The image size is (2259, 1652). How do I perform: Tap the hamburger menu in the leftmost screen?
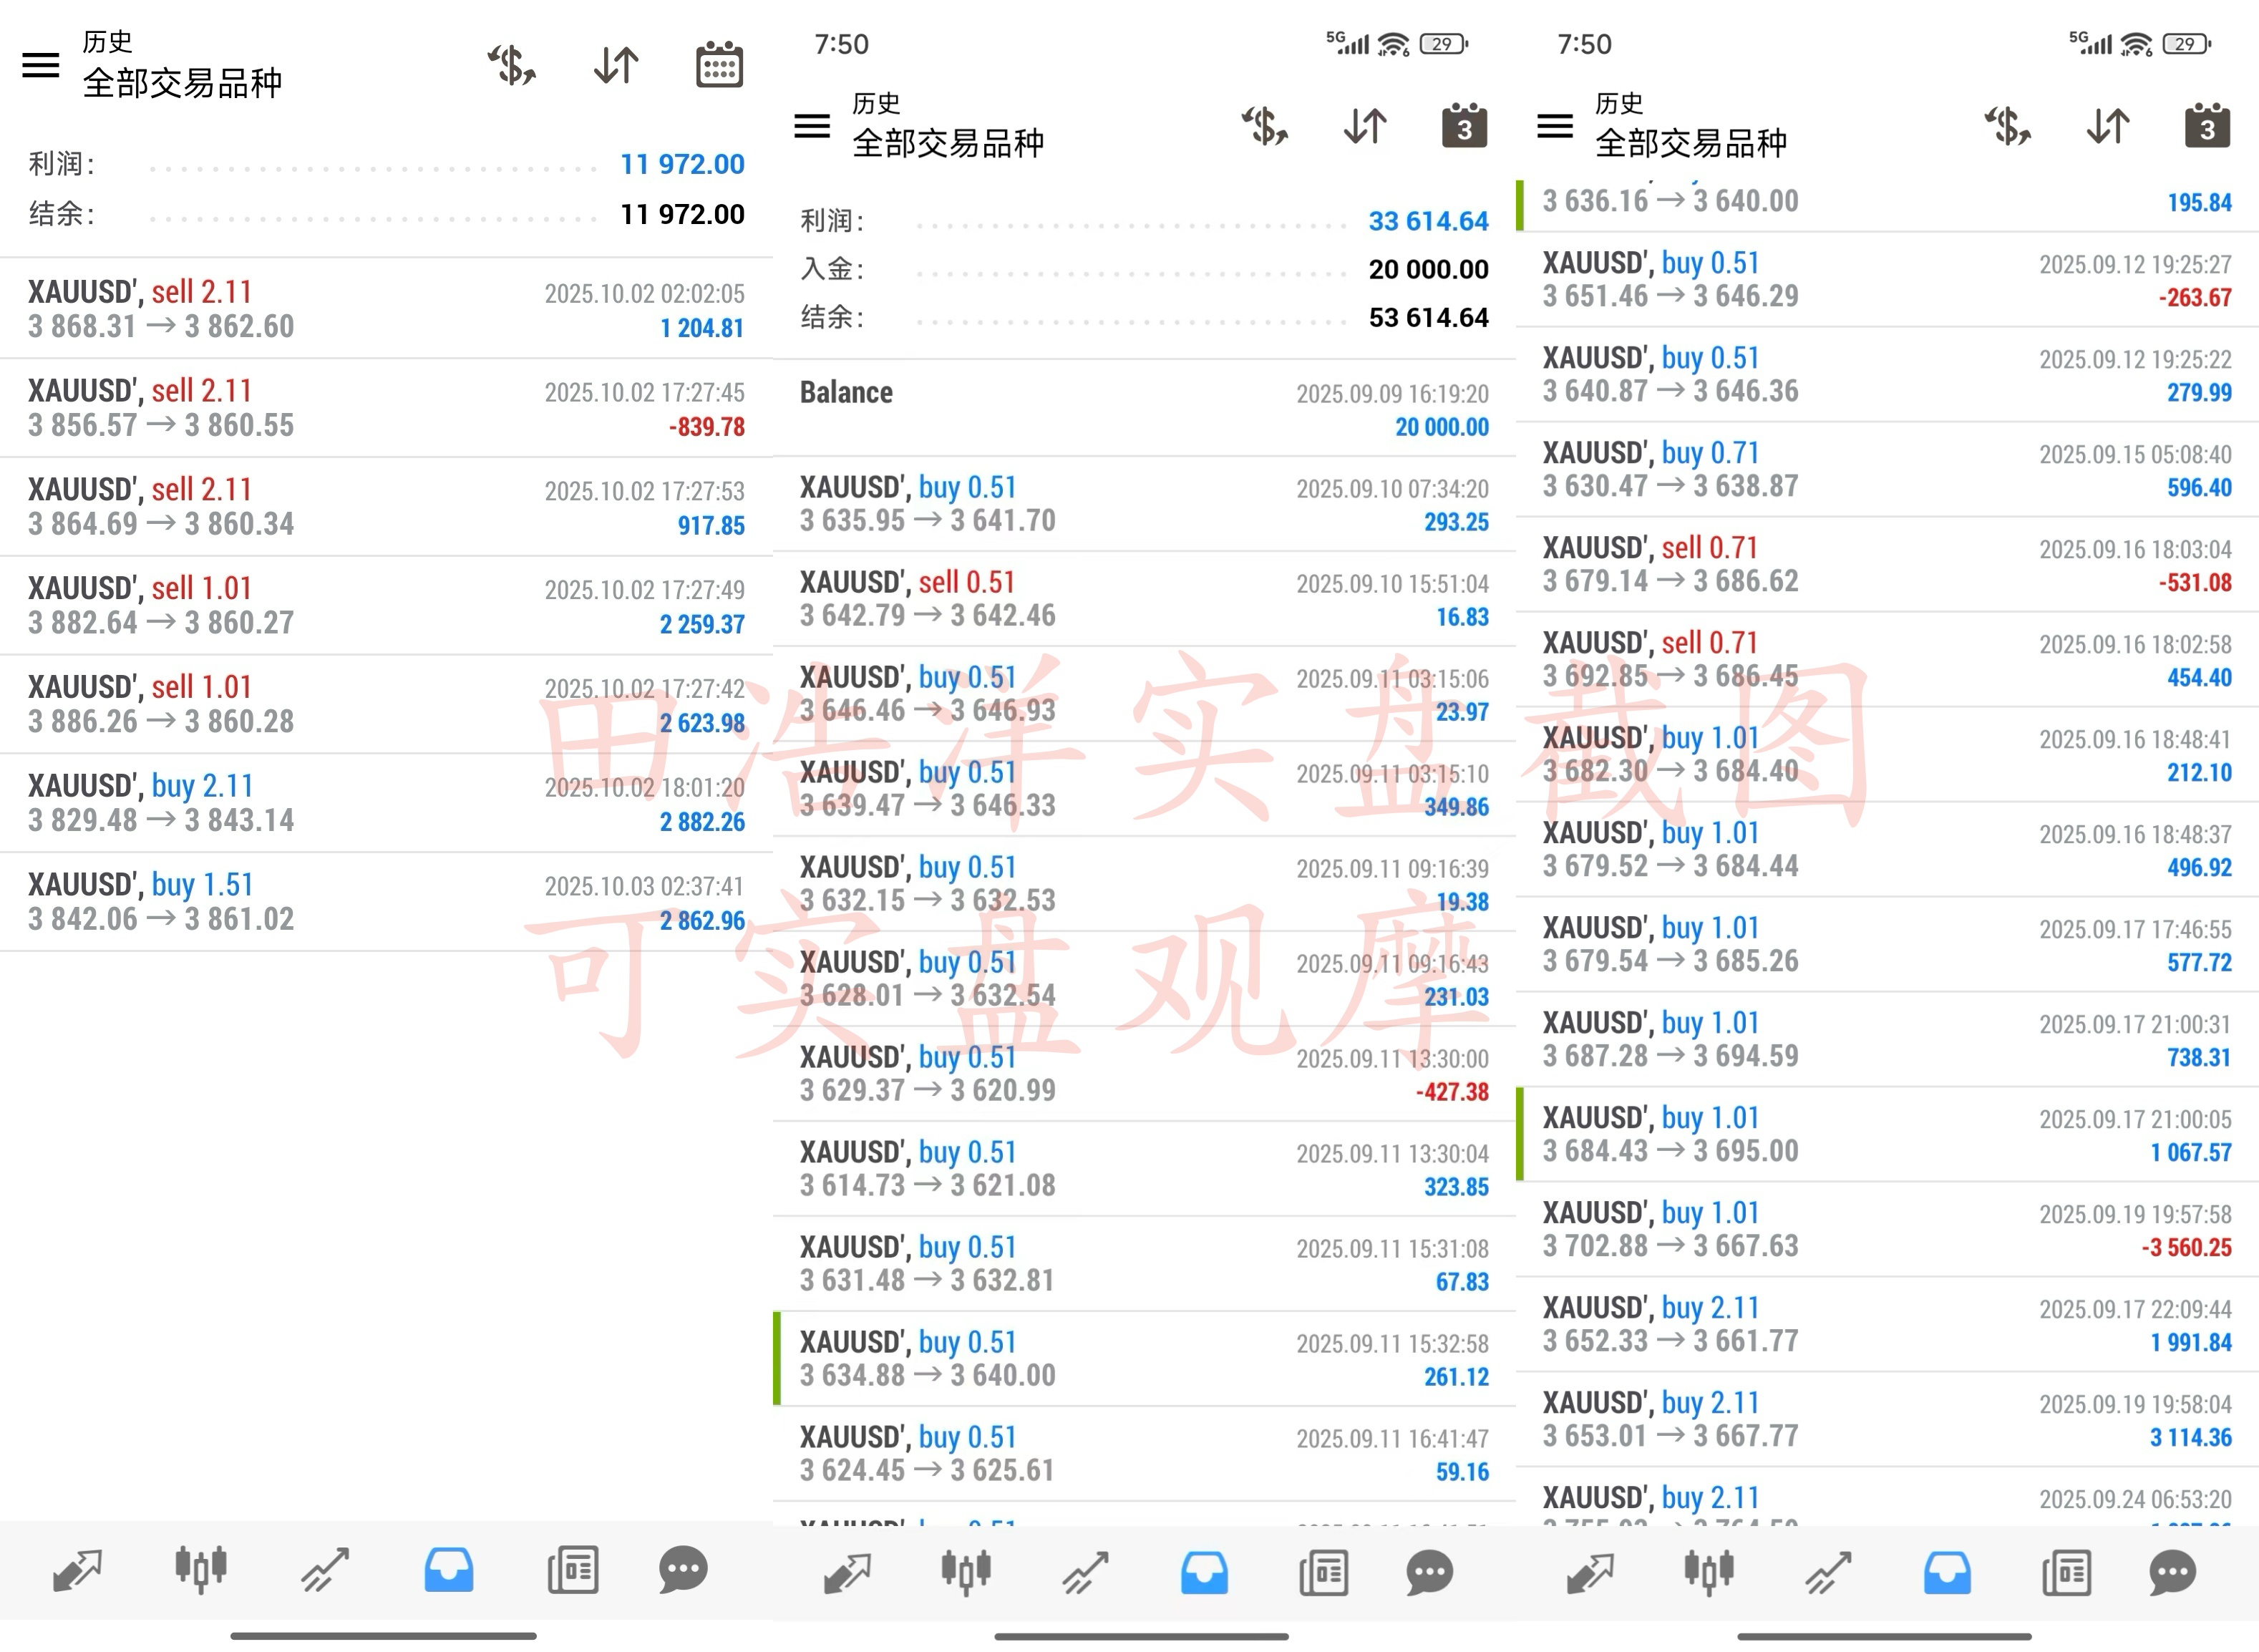tap(41, 65)
